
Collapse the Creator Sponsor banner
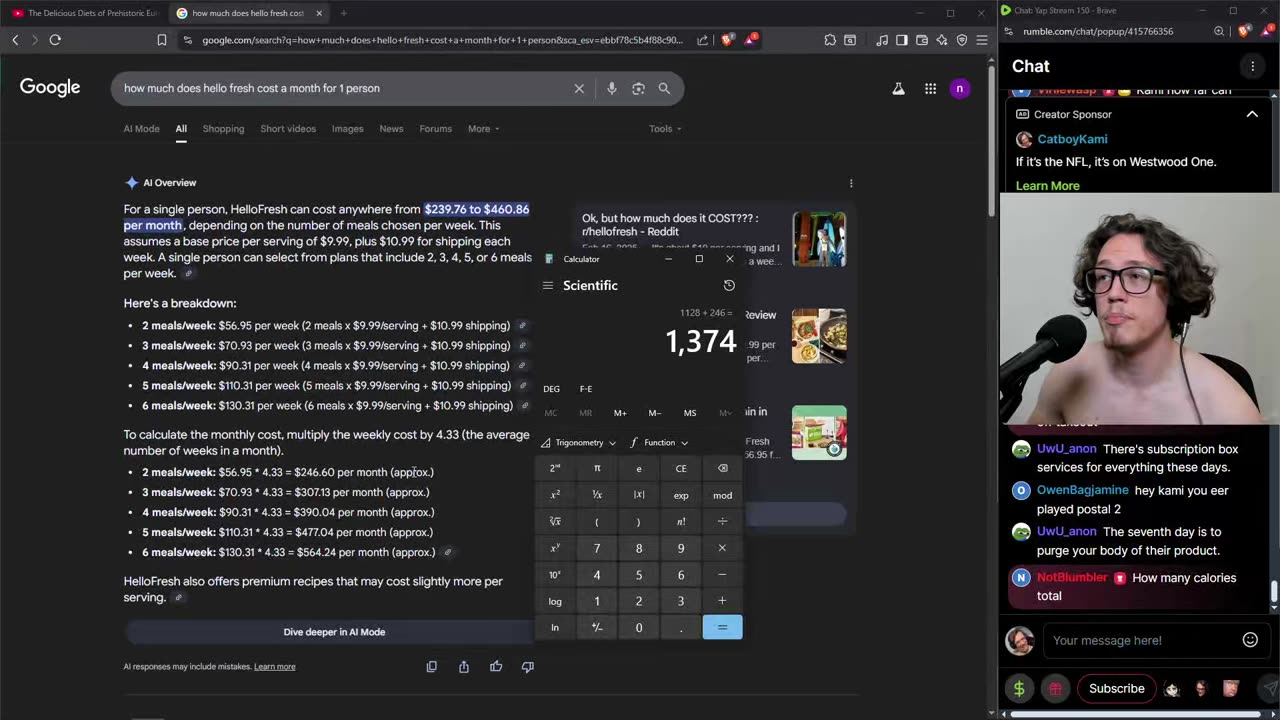point(1252,114)
